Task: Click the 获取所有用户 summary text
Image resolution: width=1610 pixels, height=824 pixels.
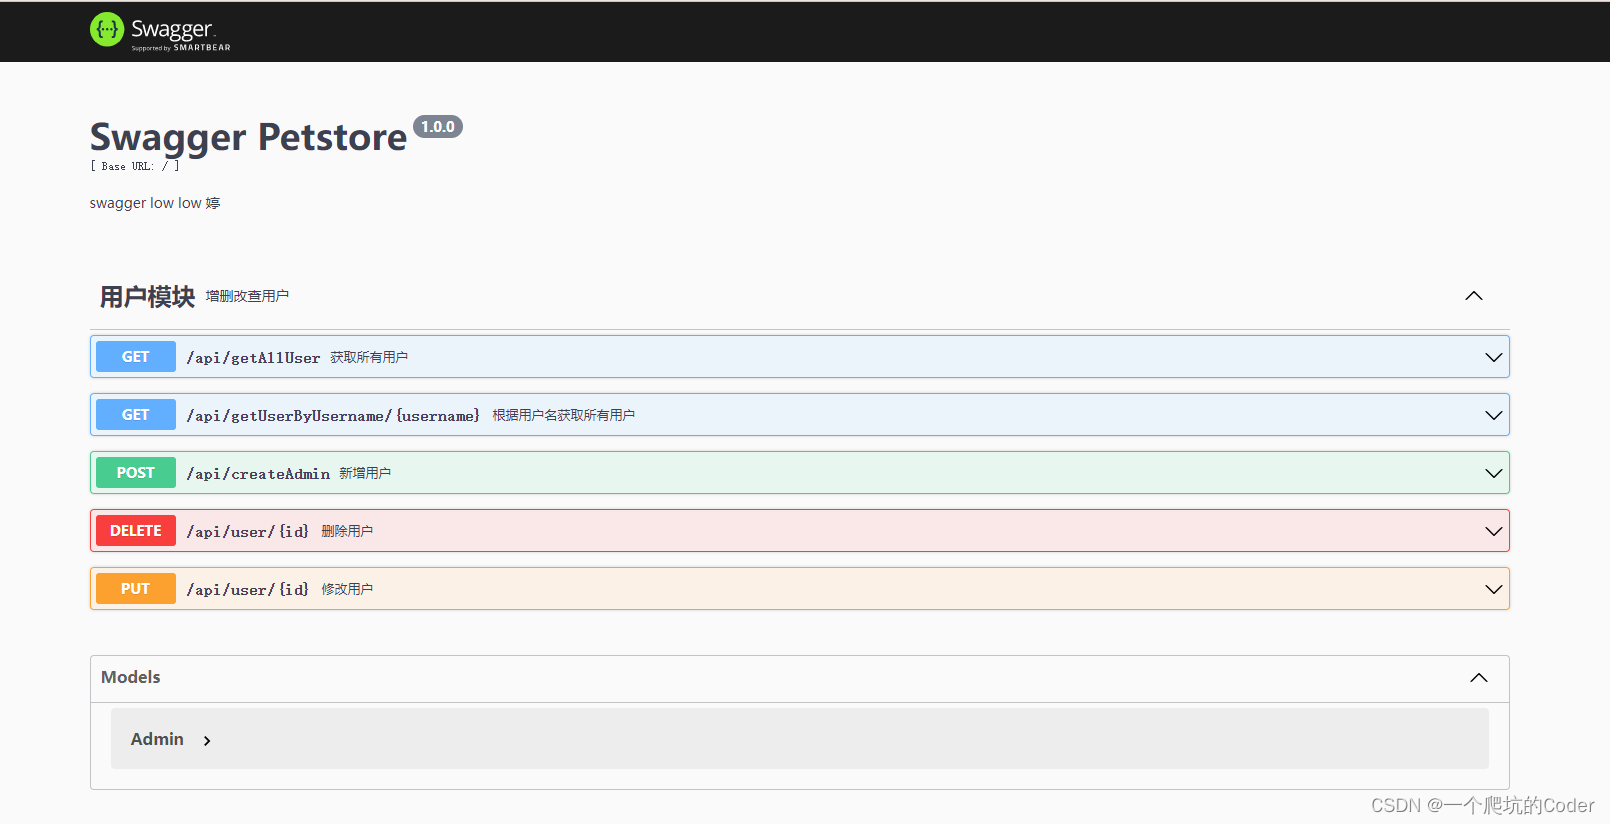Action: pyautogui.click(x=369, y=357)
